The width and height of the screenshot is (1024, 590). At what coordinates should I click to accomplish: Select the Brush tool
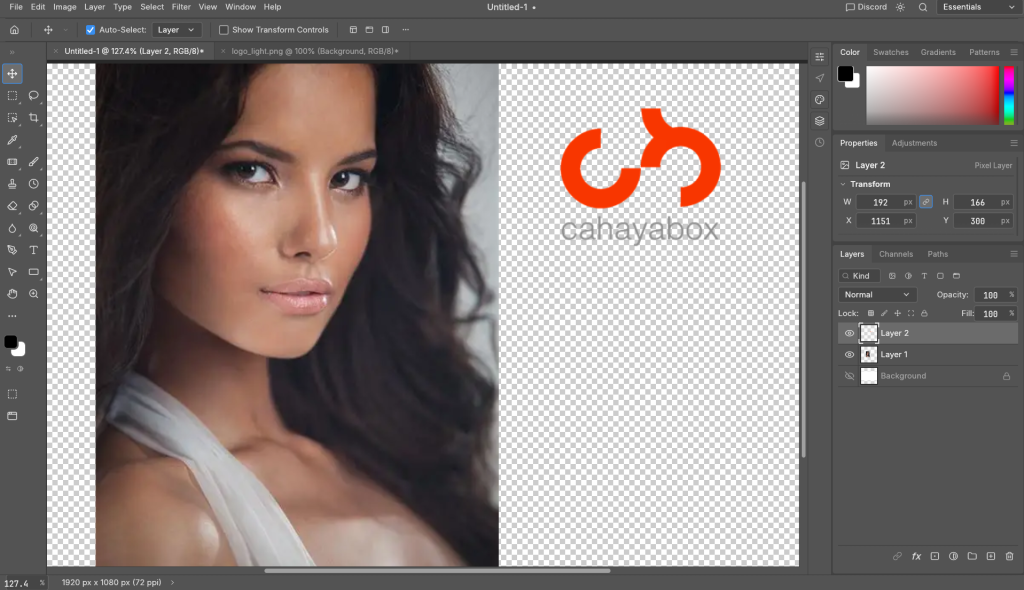[x=34, y=161]
